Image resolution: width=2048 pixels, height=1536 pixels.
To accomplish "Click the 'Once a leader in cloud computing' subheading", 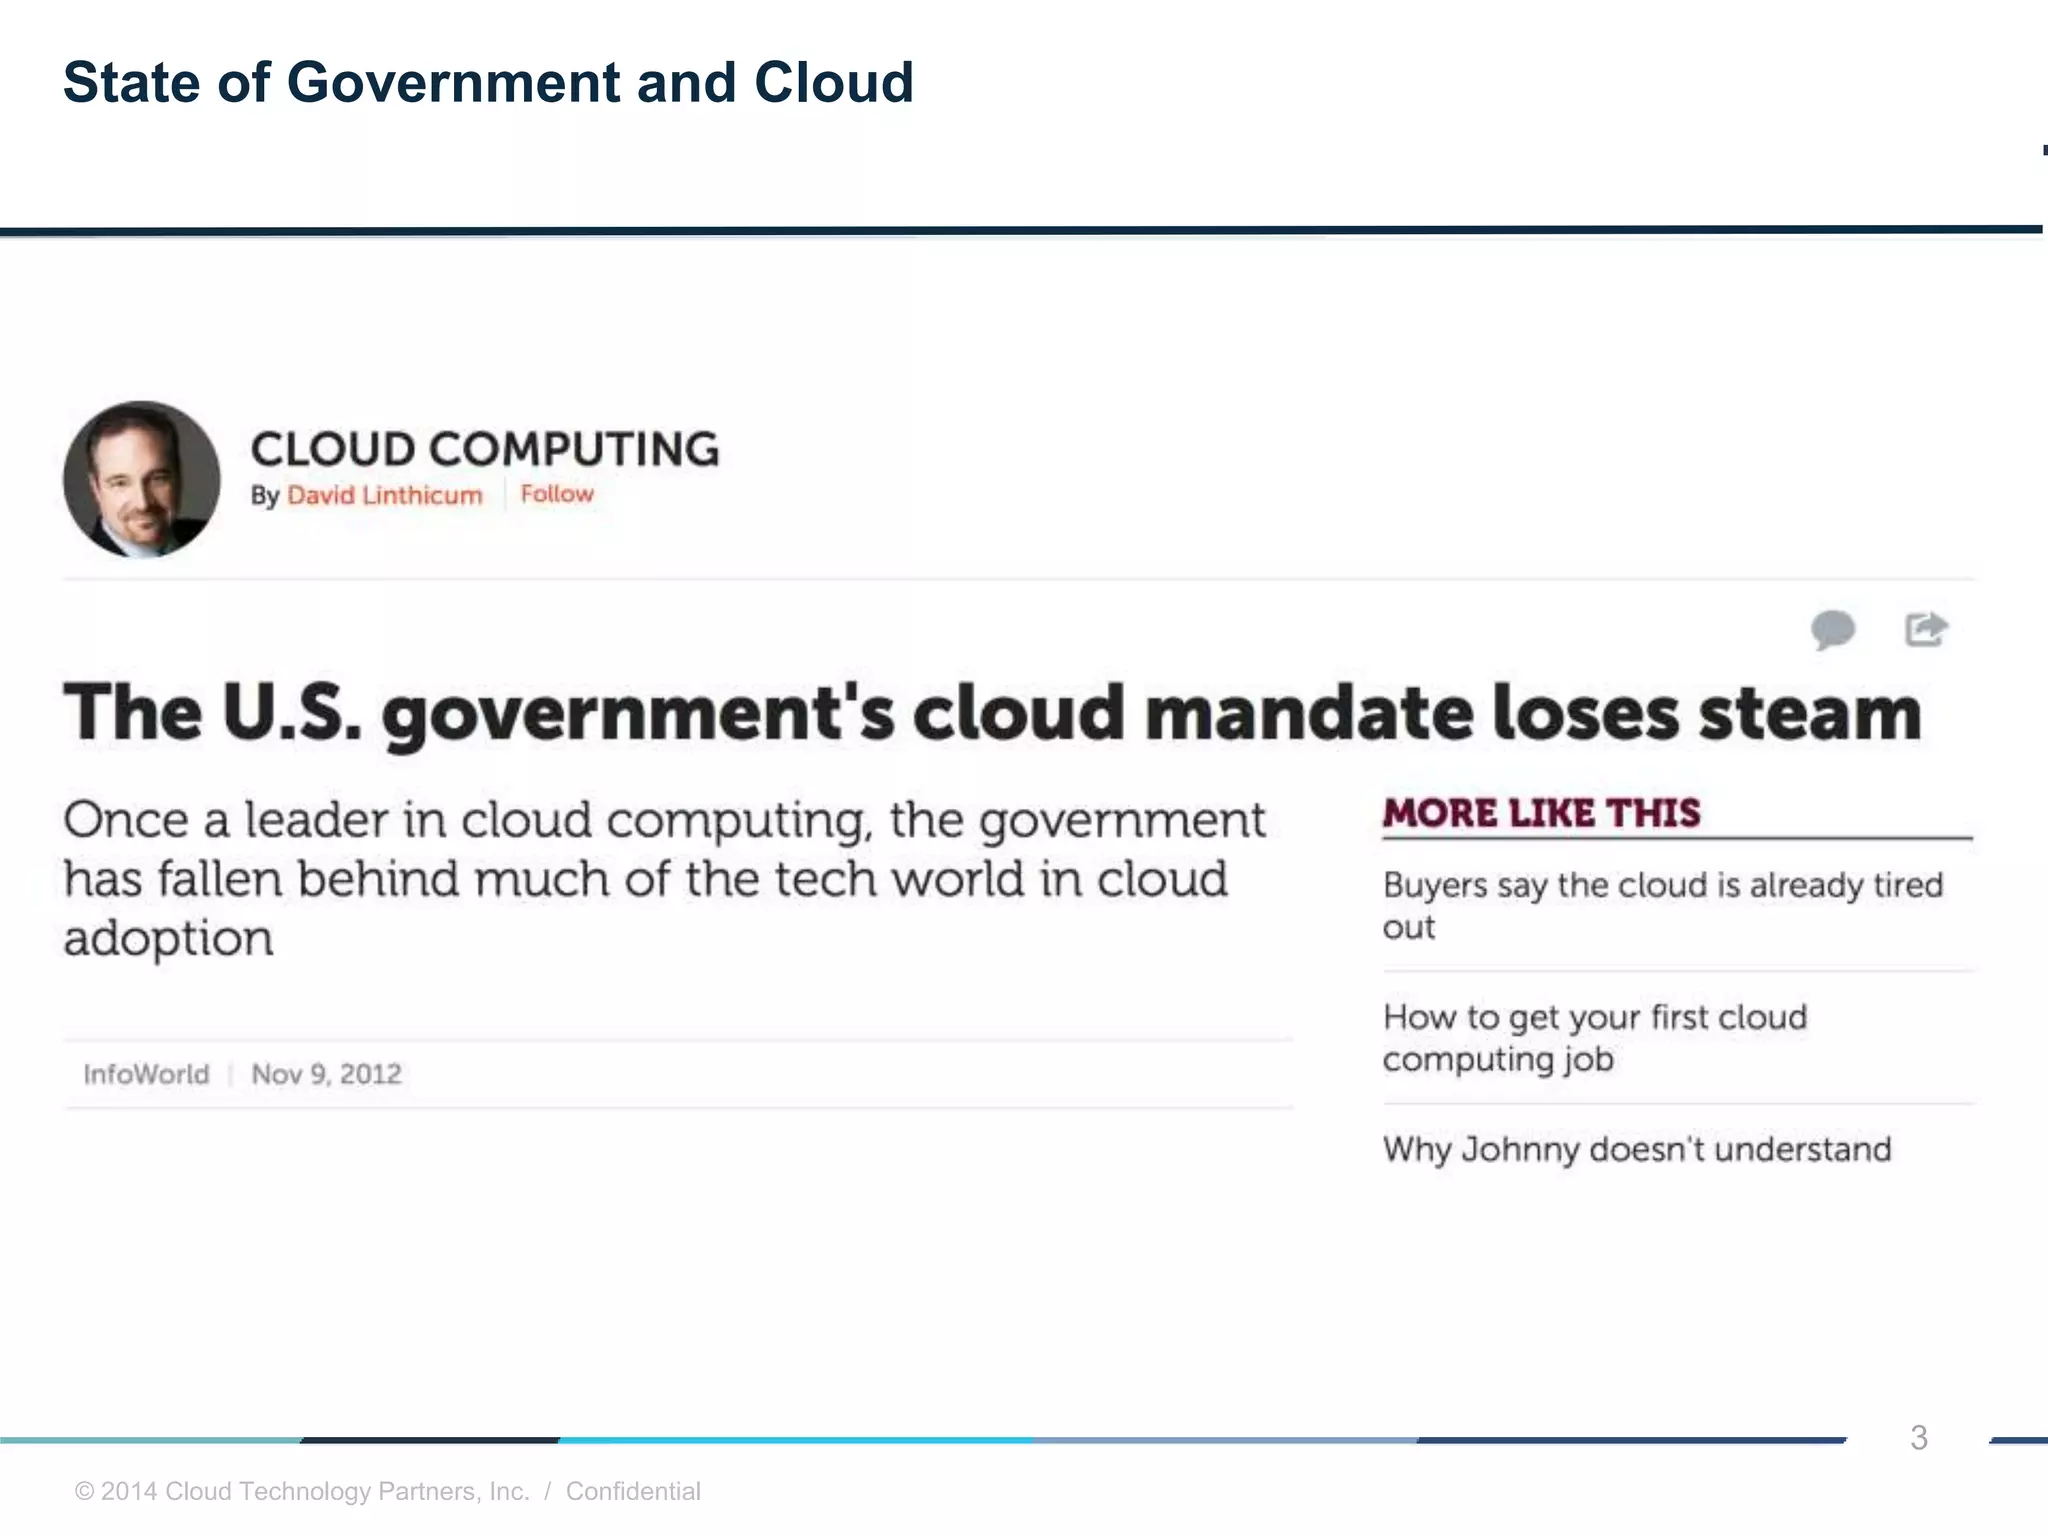I will coord(664,879).
